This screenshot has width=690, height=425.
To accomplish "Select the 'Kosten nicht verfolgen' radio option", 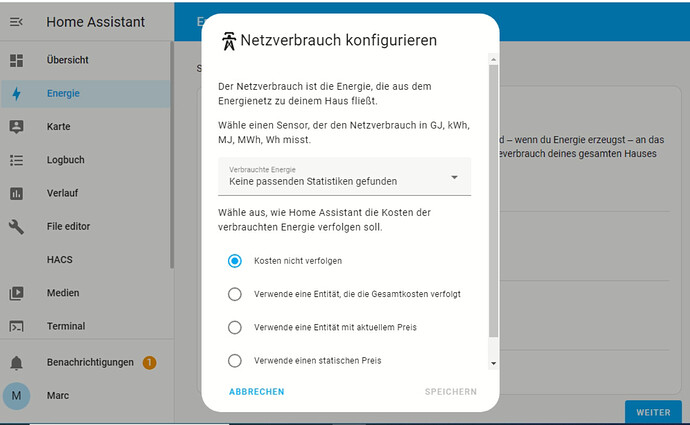I will coord(235,261).
